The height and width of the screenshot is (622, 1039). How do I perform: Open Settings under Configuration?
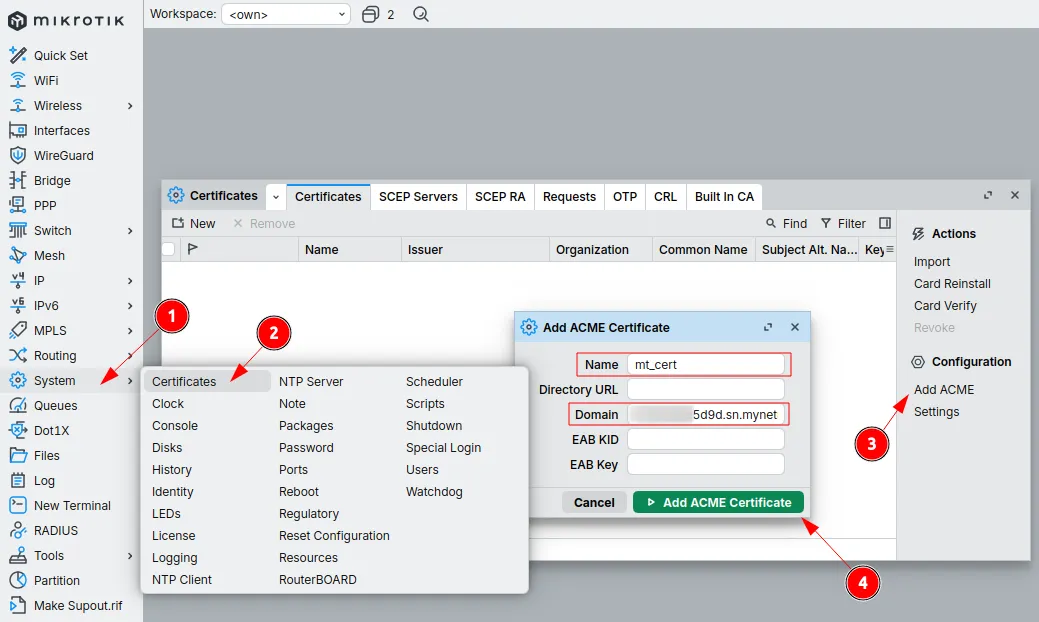[x=936, y=412]
